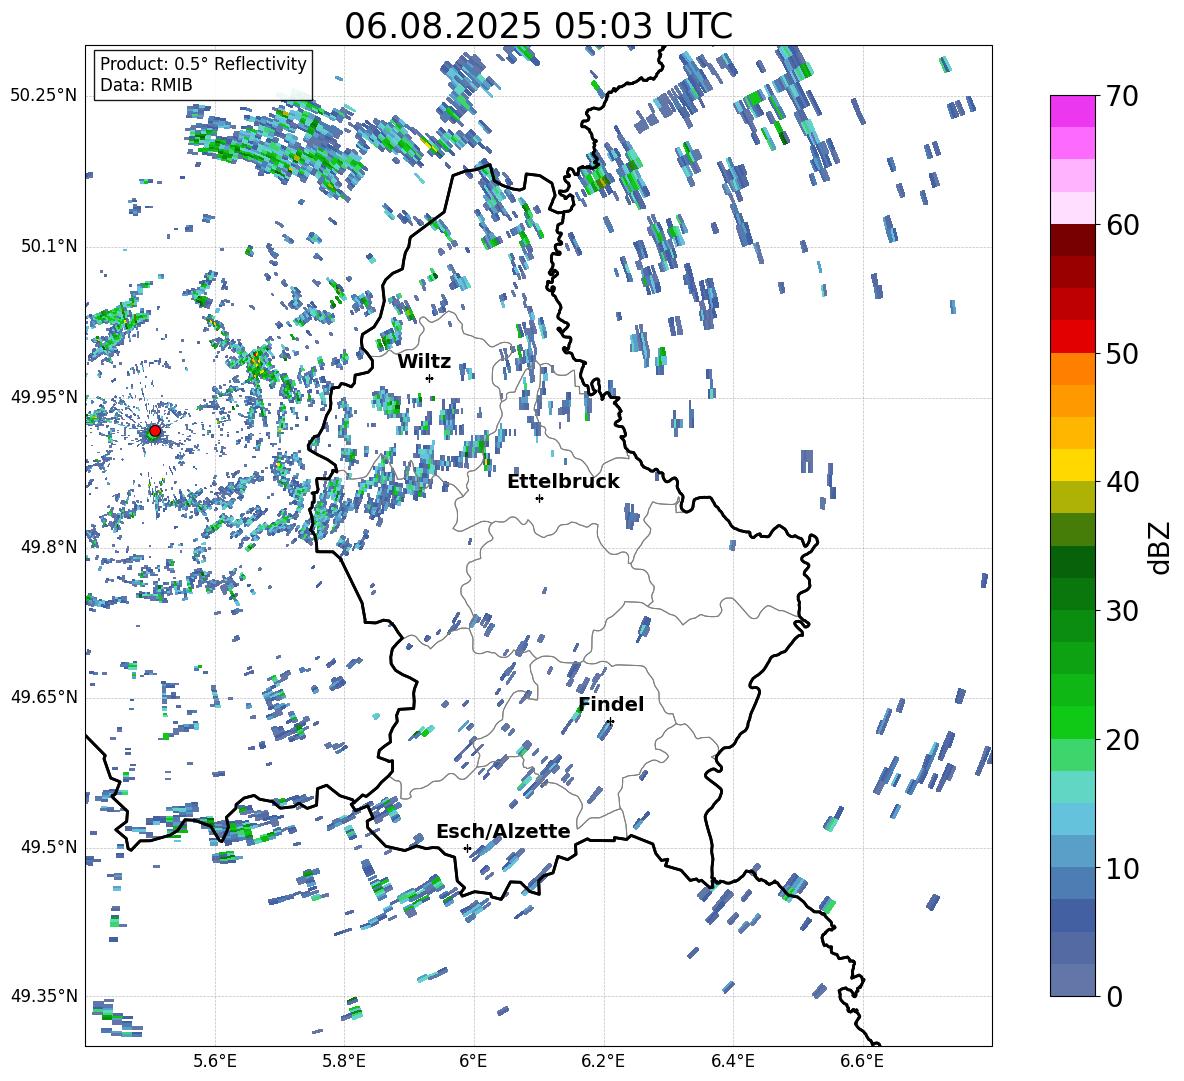1184x1081 pixels.
Task: Click the dBZ colorbar label
Action: (1161, 547)
